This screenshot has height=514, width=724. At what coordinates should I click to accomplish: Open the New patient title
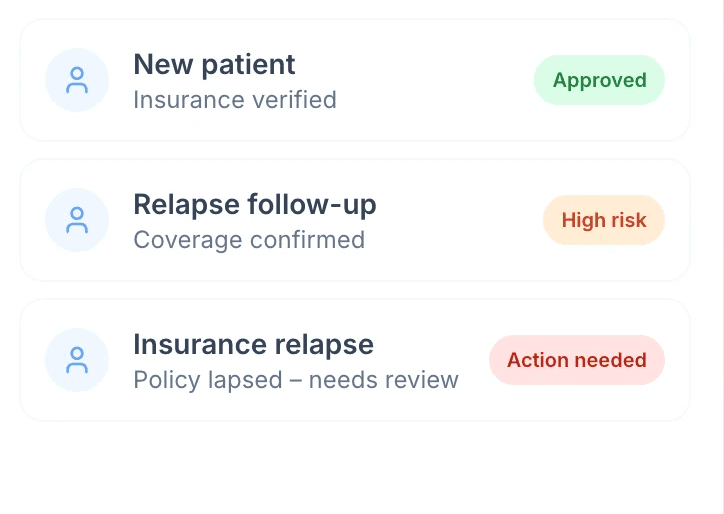coord(214,65)
